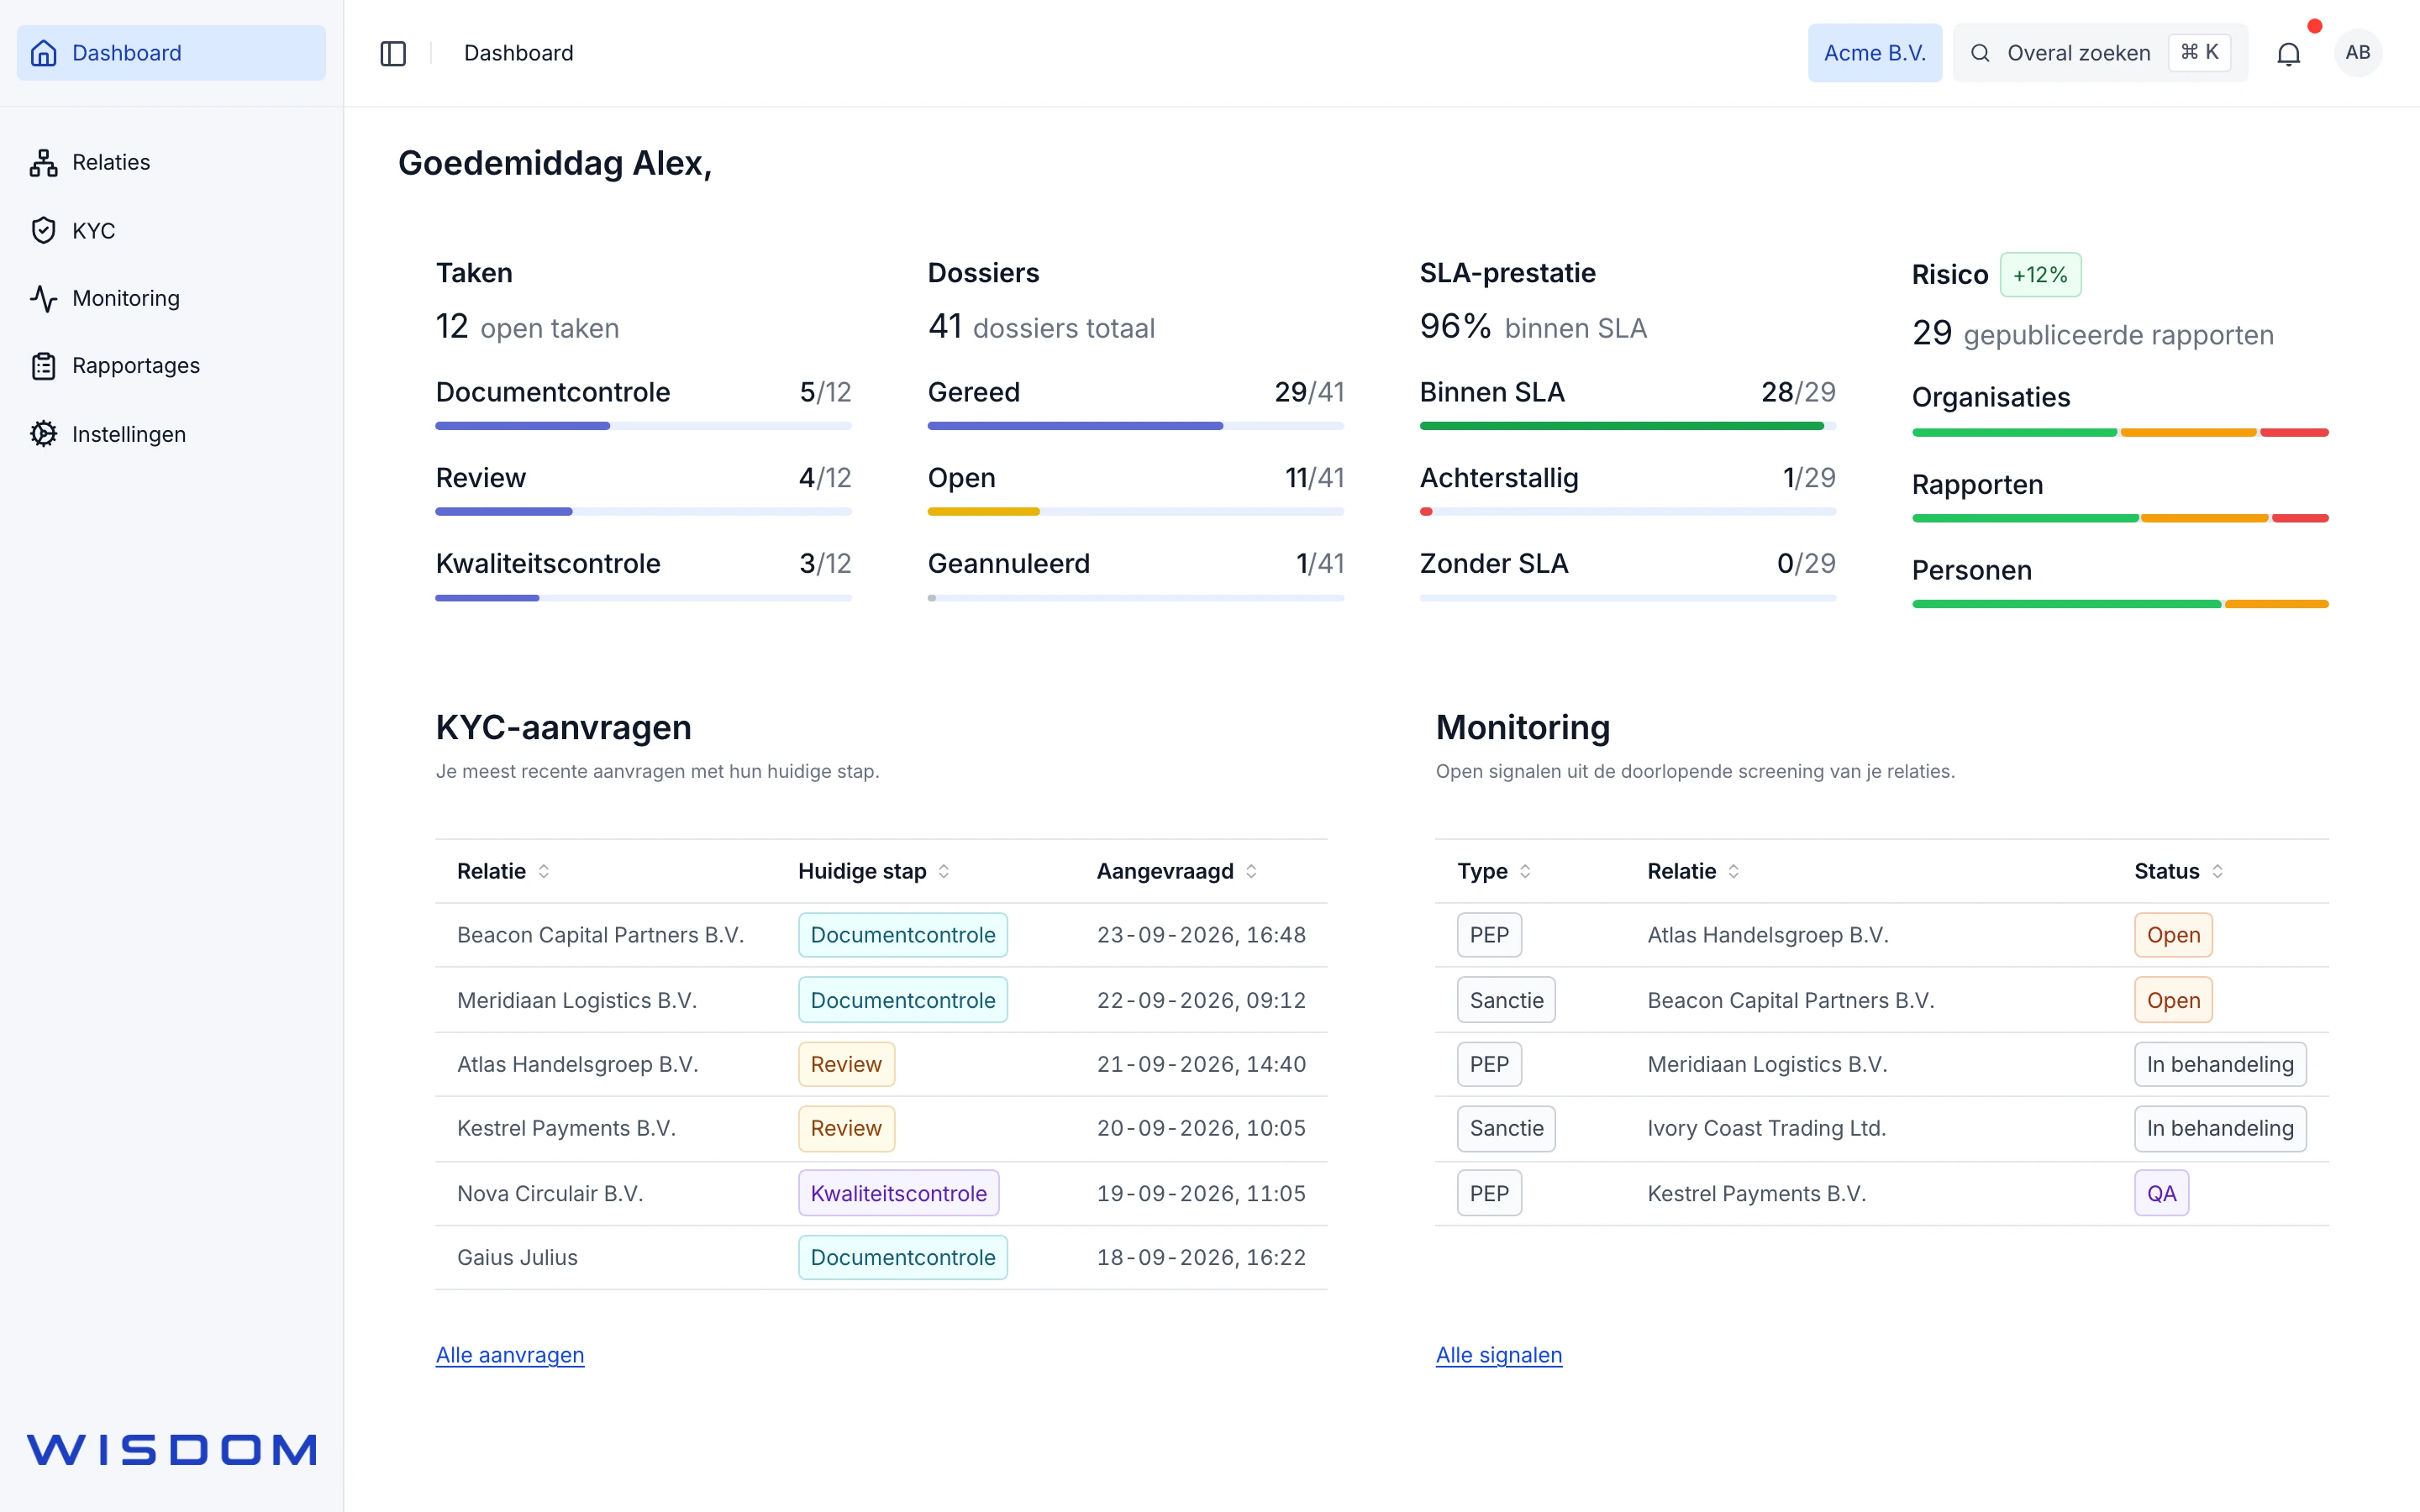Image resolution: width=2420 pixels, height=1512 pixels.
Task: Open notifications via the bell icon
Action: [2288, 53]
